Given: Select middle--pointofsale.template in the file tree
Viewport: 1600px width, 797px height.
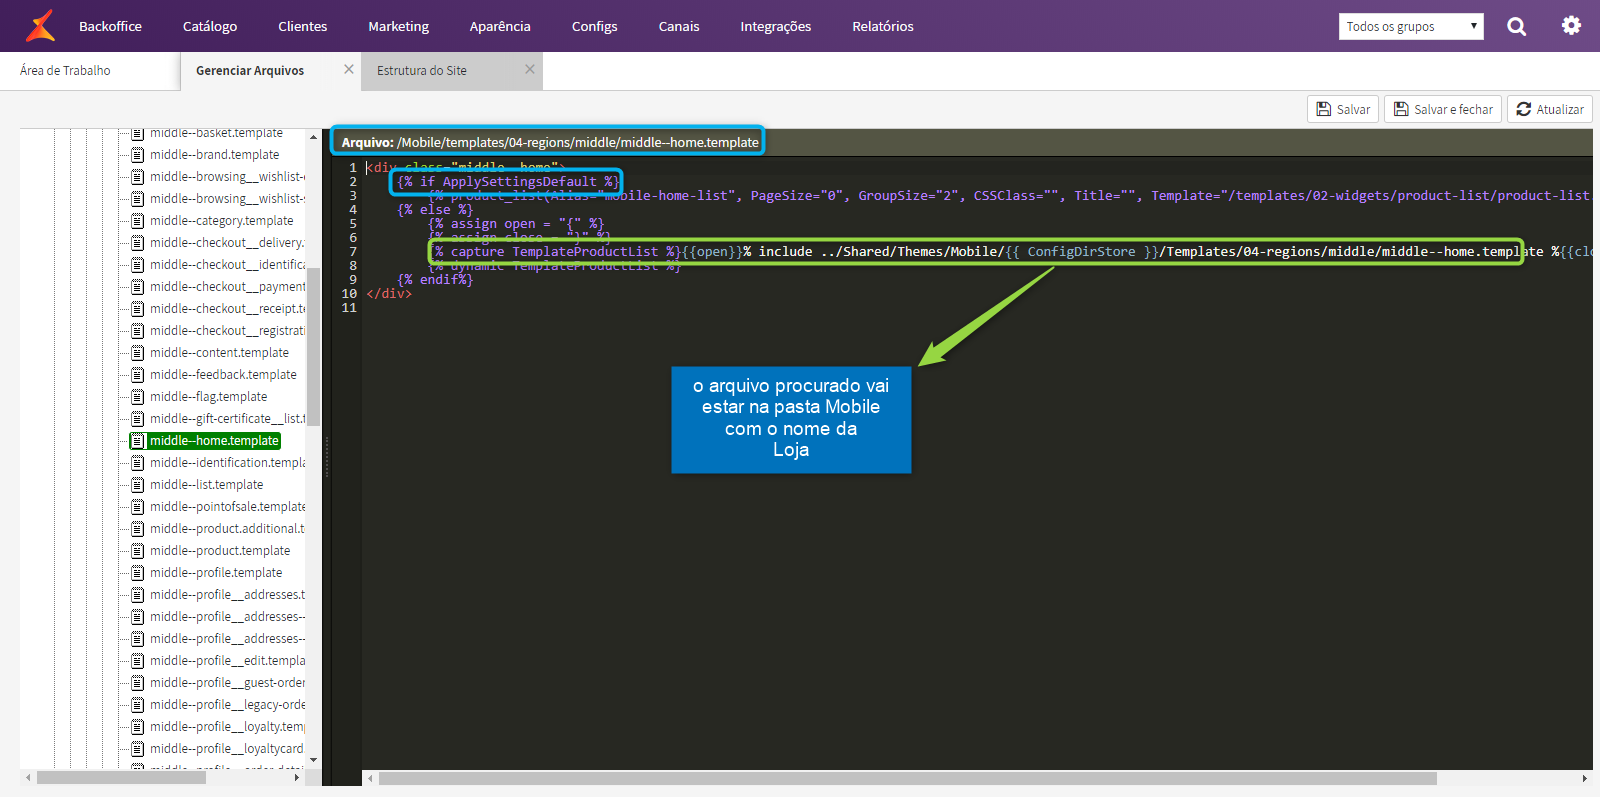Looking at the screenshot, I should [228, 507].
